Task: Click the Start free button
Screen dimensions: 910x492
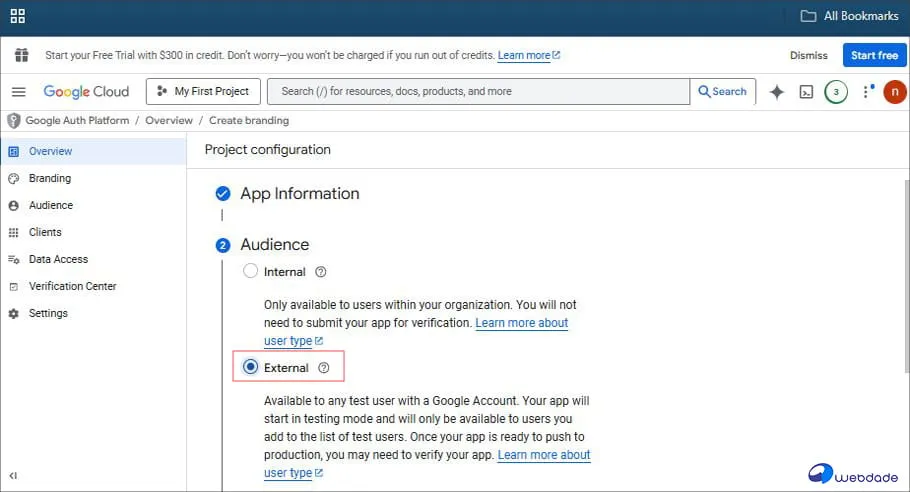Action: (x=874, y=56)
